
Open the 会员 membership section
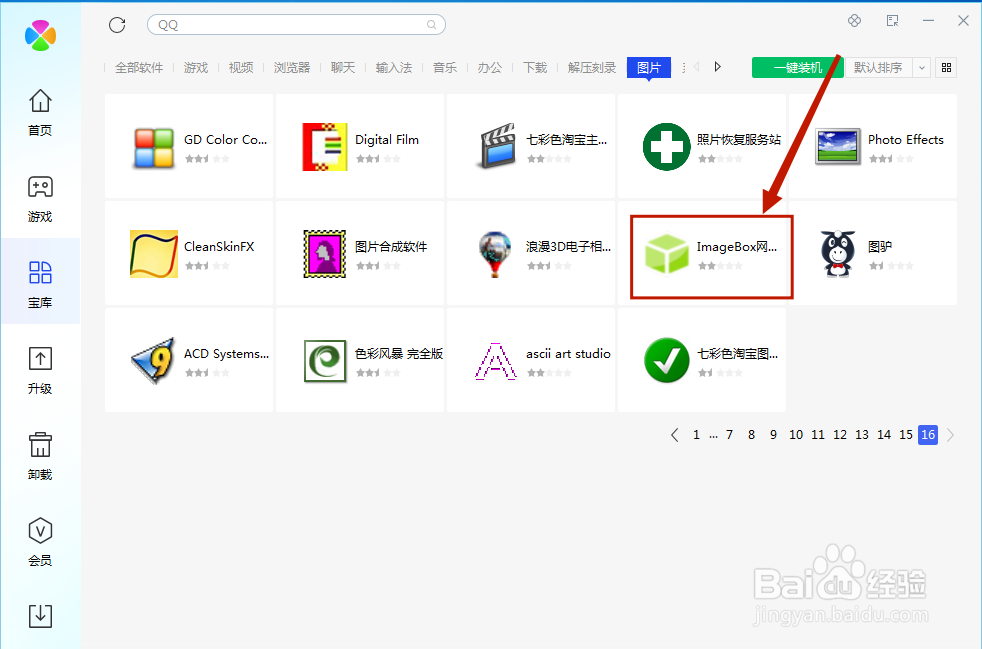[40, 531]
